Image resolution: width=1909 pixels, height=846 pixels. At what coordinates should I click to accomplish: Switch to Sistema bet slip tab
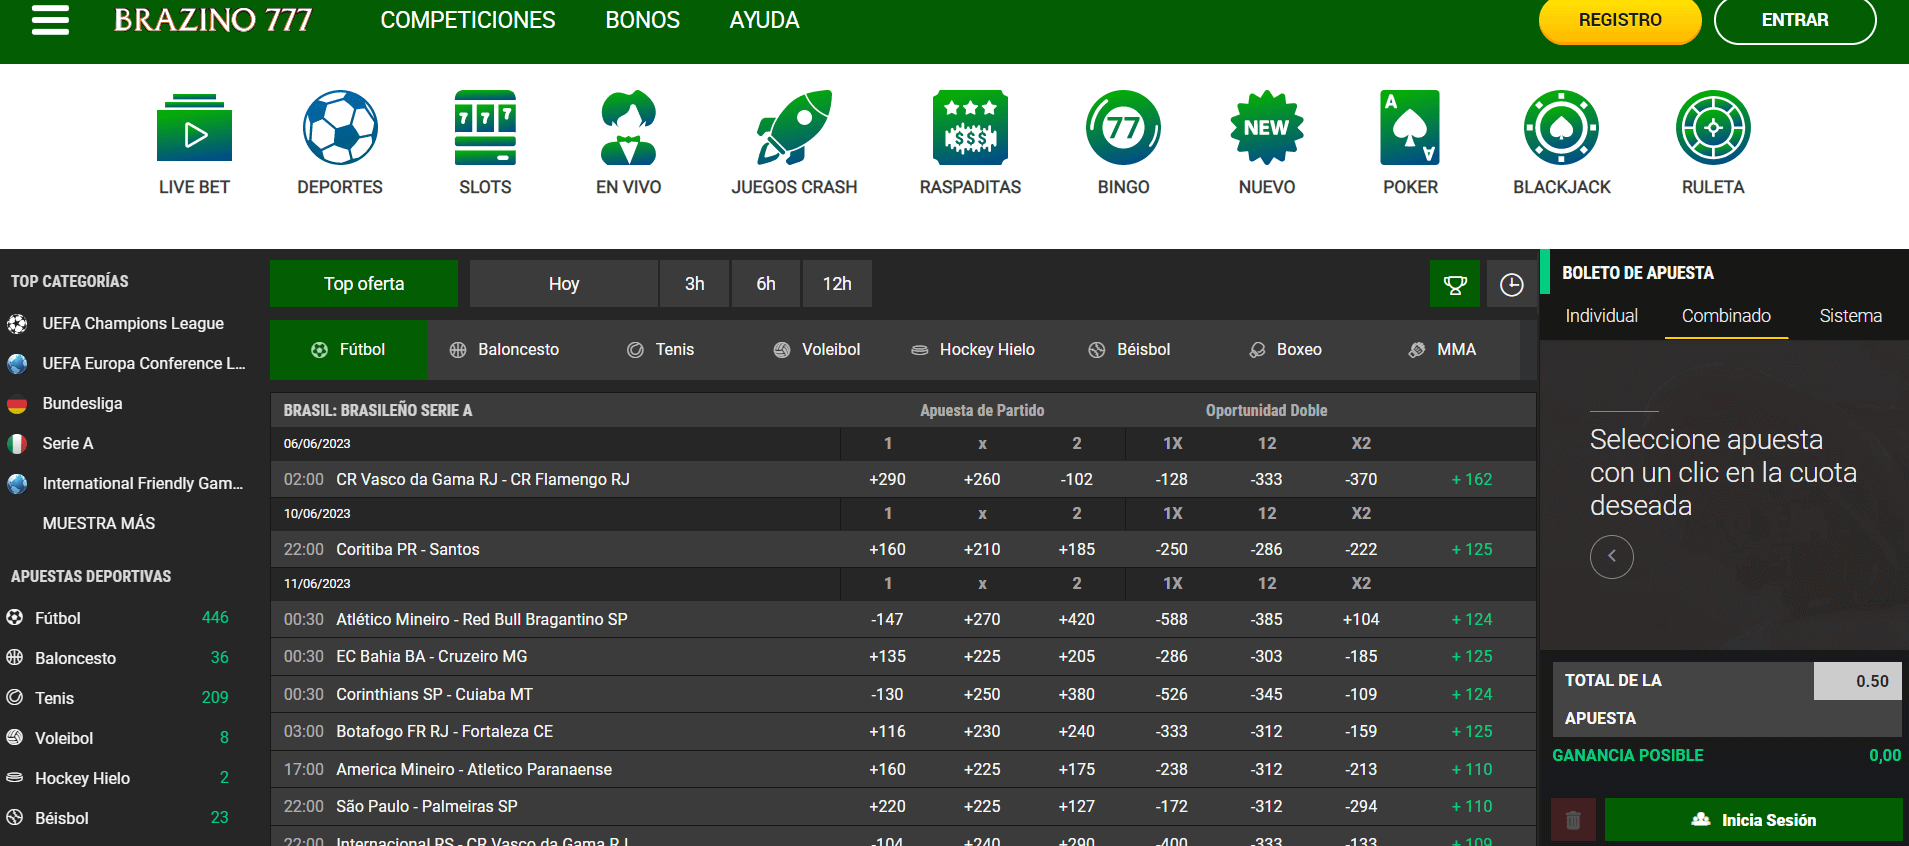[1850, 316]
